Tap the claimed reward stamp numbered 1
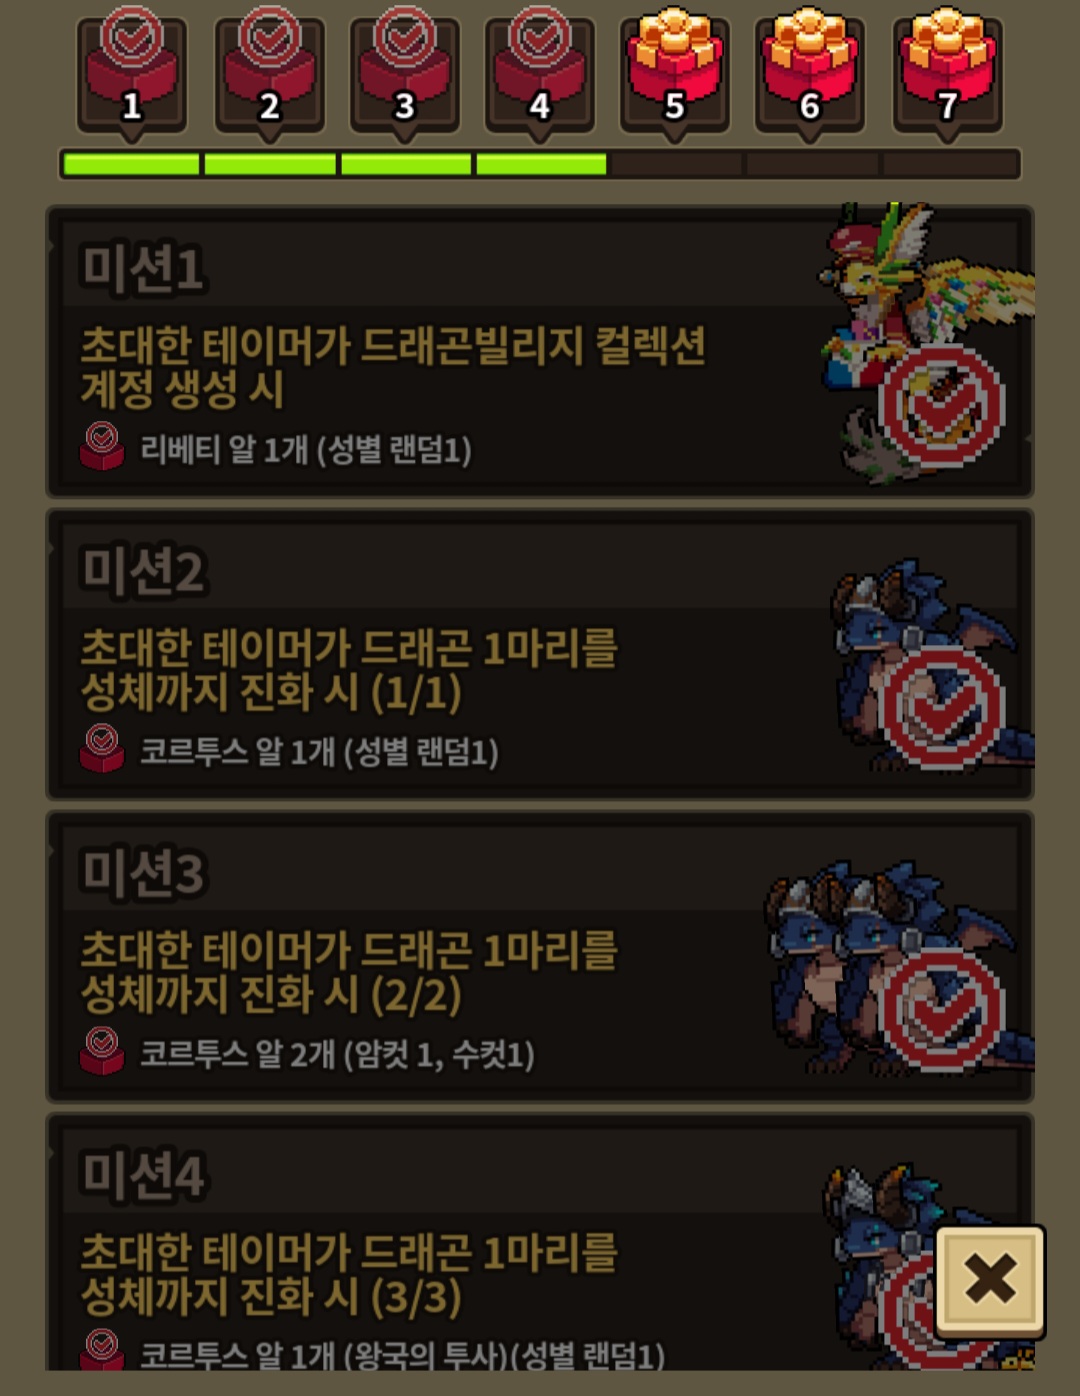 (131, 70)
